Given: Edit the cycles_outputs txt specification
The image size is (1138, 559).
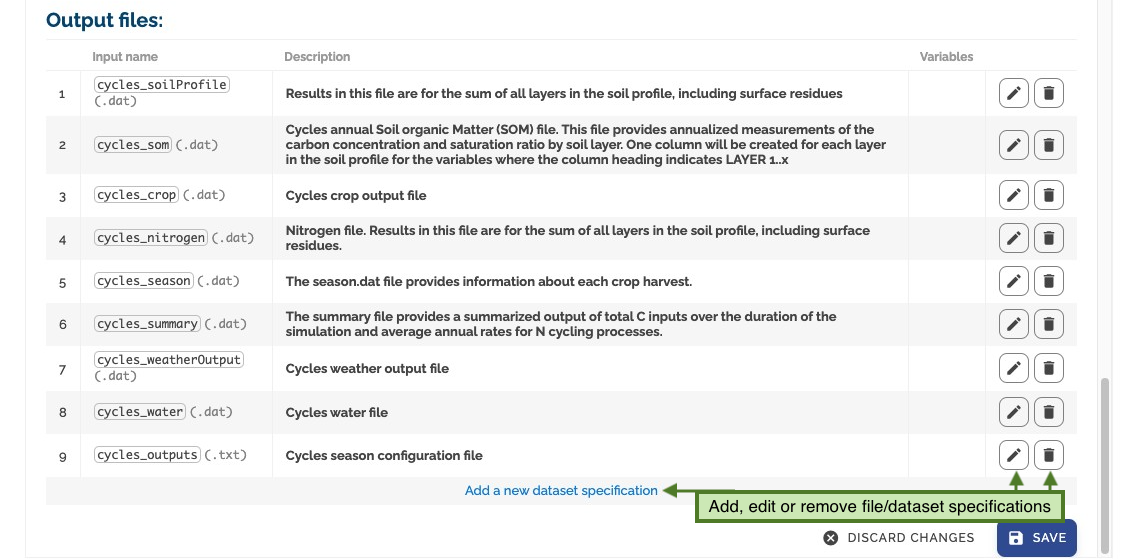Looking at the screenshot, I should pyautogui.click(x=1013, y=455).
